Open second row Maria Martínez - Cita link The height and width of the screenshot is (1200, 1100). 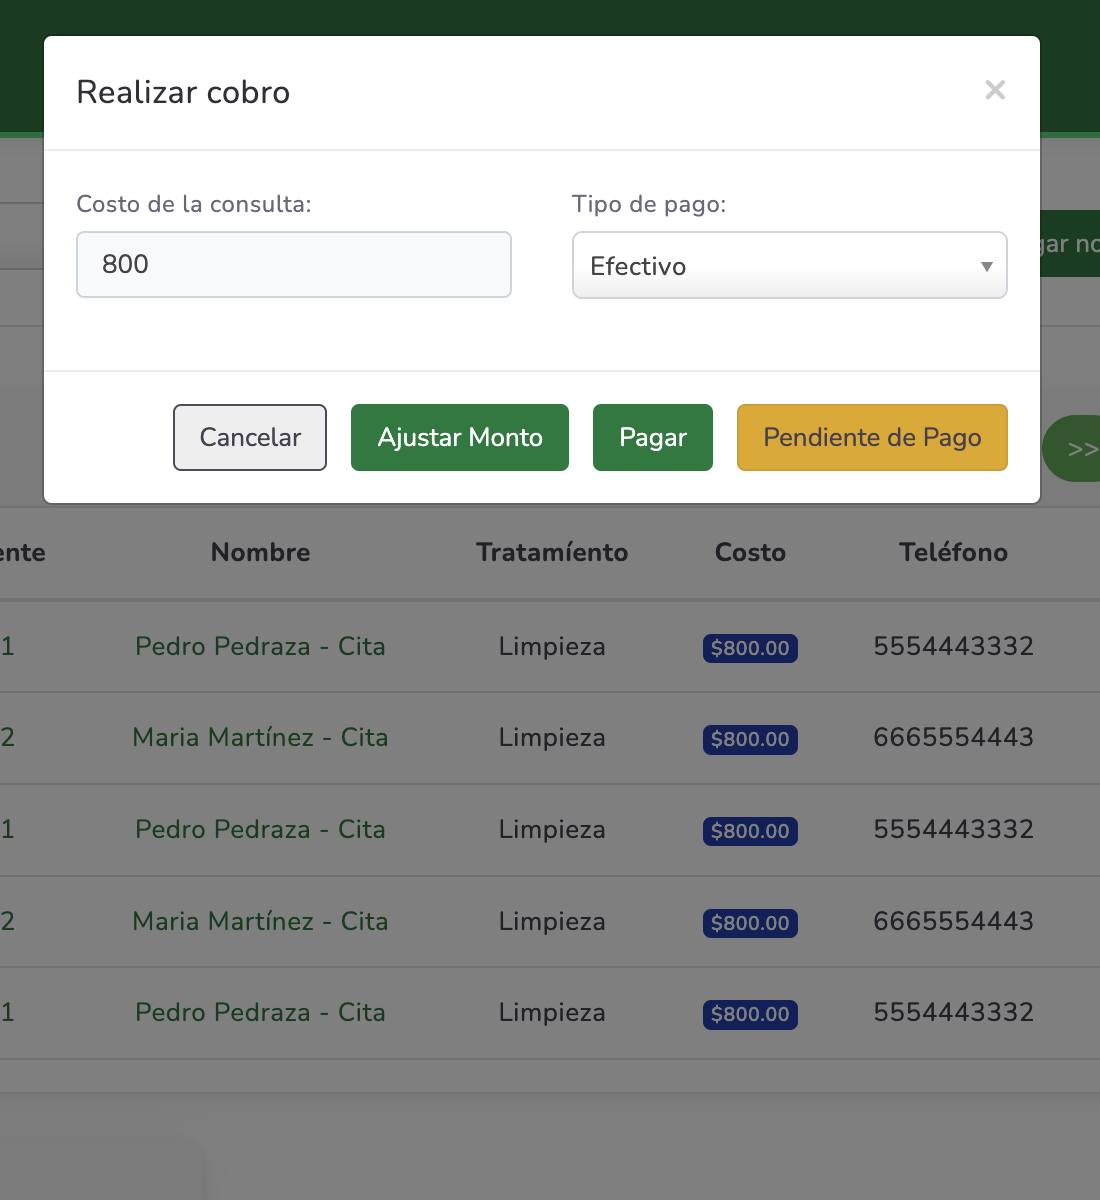pos(260,737)
